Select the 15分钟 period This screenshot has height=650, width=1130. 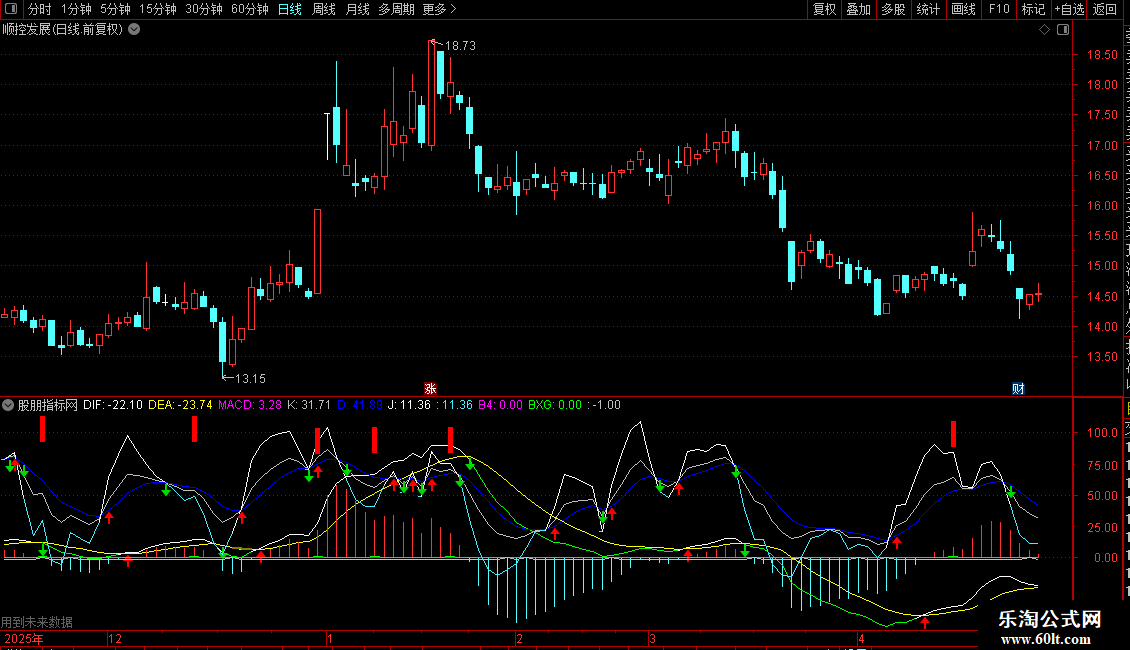(x=157, y=9)
